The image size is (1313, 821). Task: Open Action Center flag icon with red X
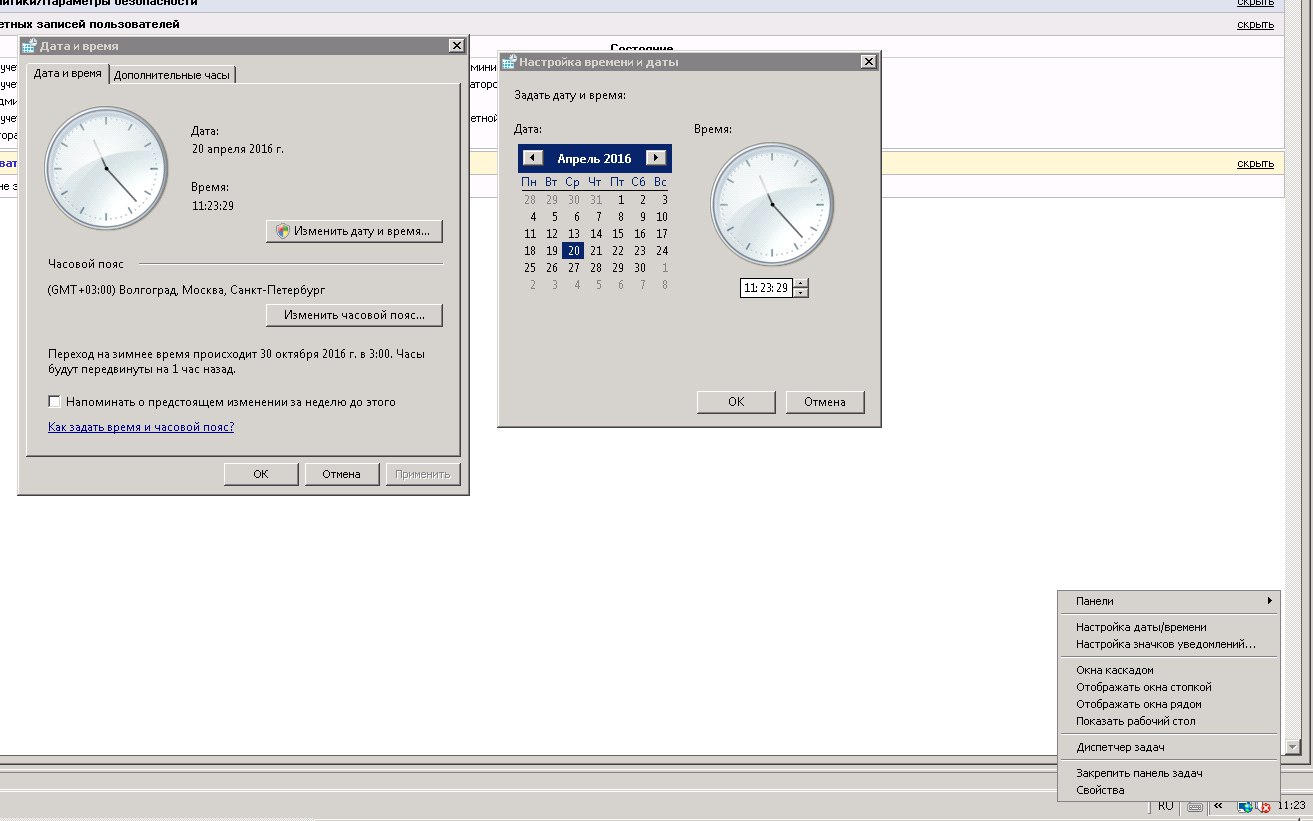[x=1263, y=806]
